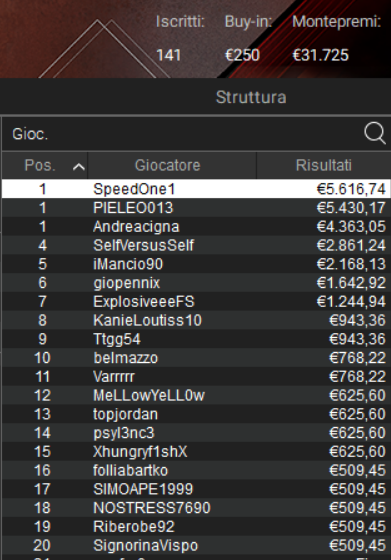Select iMancio90 in fifth place
The image size is (391, 560).
[196, 264]
